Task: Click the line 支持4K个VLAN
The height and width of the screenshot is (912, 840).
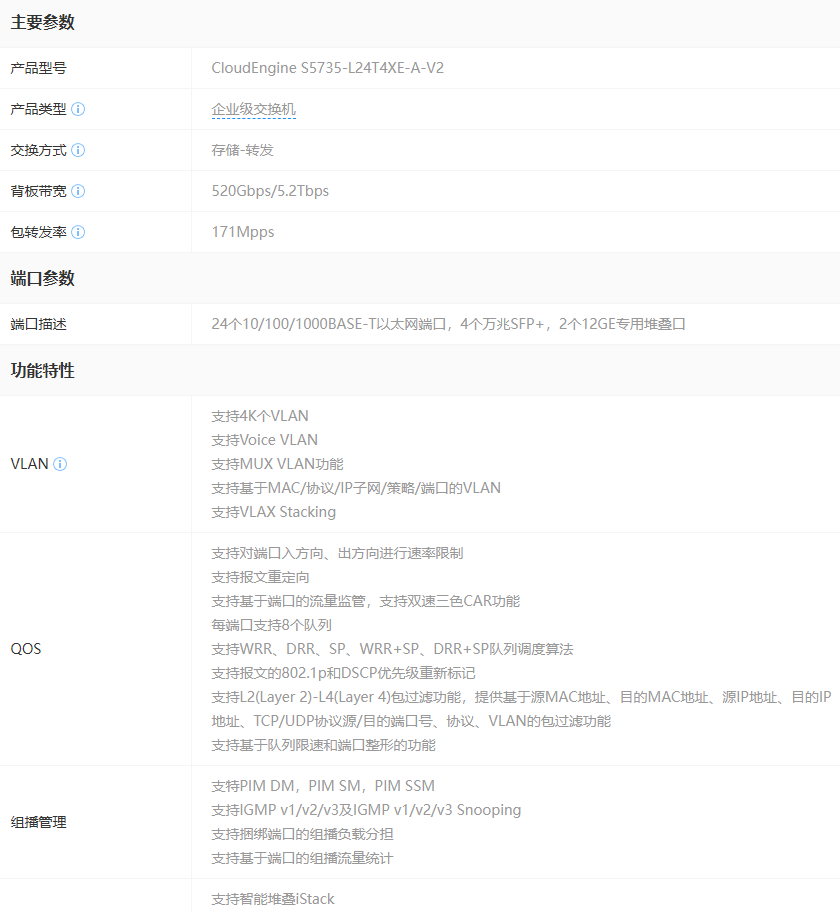Action: 260,416
